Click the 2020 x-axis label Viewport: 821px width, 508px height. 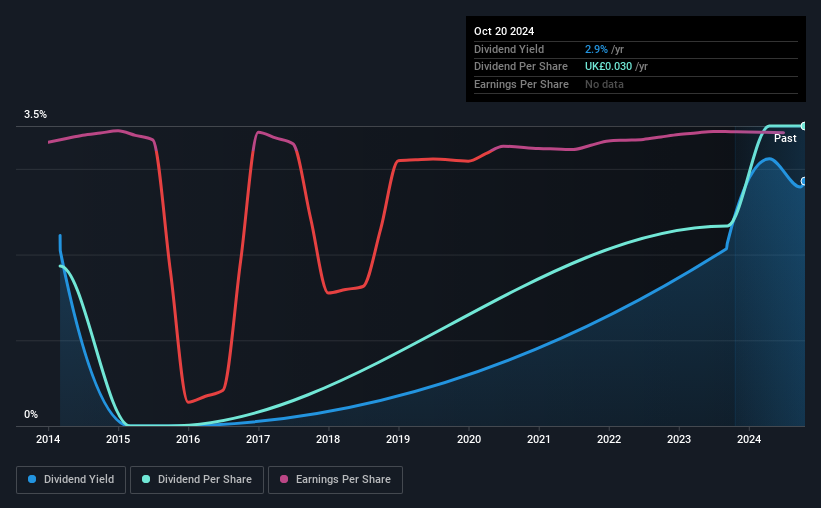coord(469,439)
